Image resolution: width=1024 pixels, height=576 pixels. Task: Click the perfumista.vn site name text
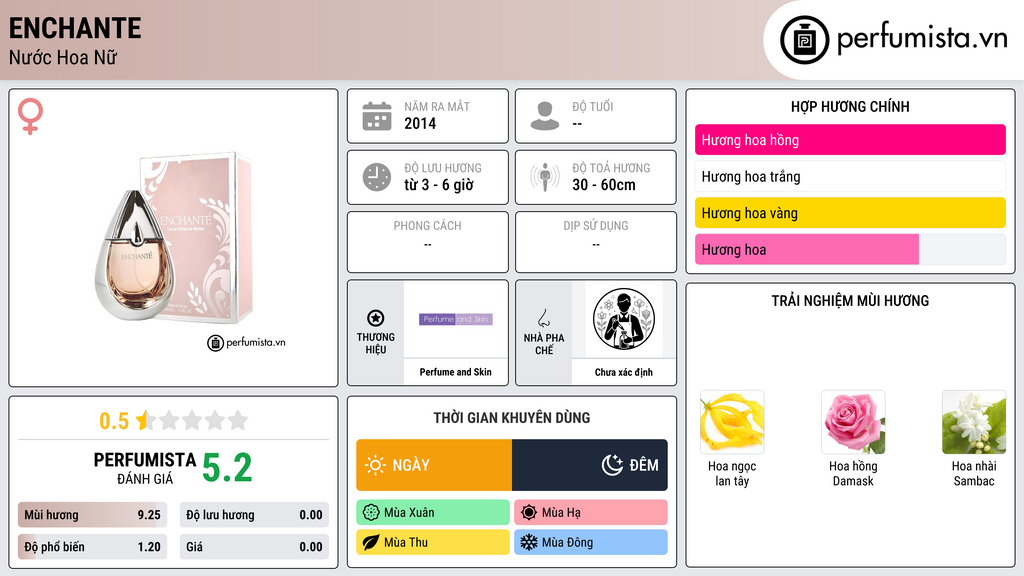point(922,39)
